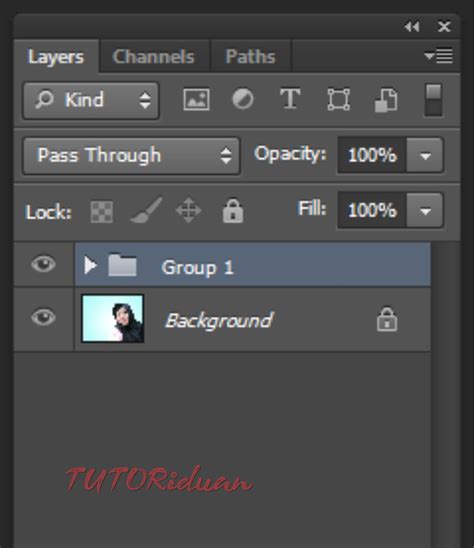
Task: Lock transparent pixels checkerboard icon
Action: (102, 211)
